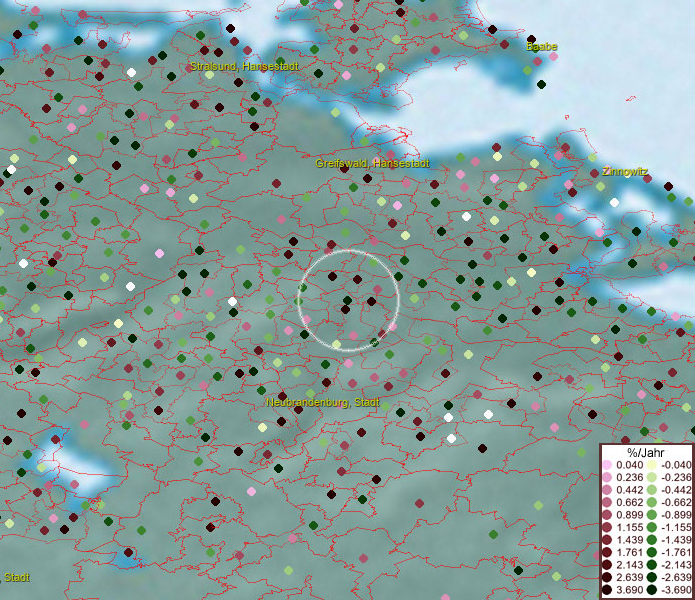The height and width of the screenshot is (600, 695).
Task: Click the 1.761 legend value text
Action: click(629, 553)
